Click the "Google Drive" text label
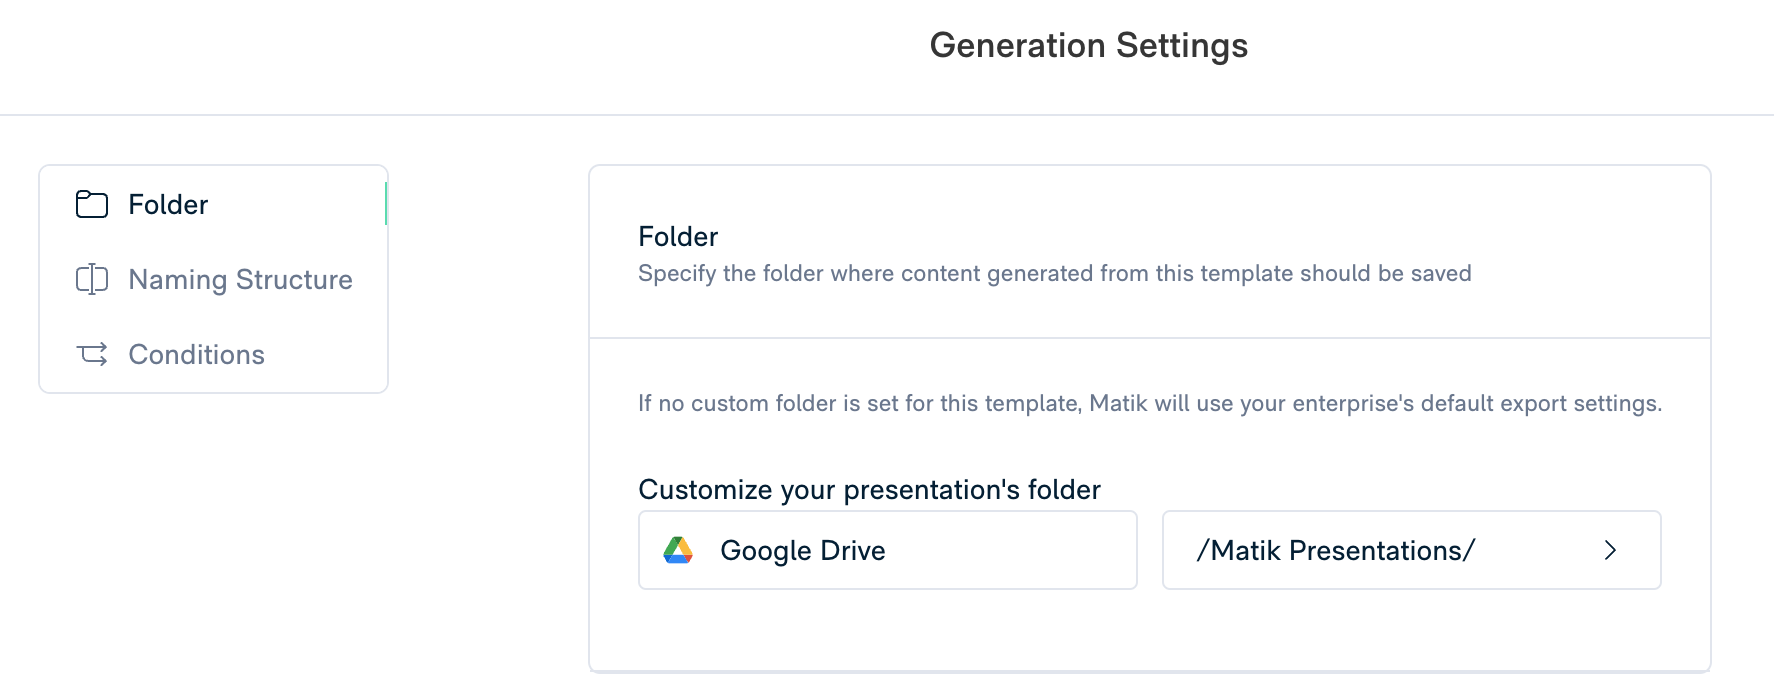The image size is (1774, 694). point(802,551)
